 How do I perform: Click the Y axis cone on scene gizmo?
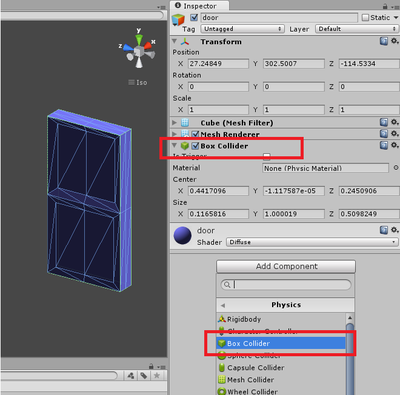139,39
